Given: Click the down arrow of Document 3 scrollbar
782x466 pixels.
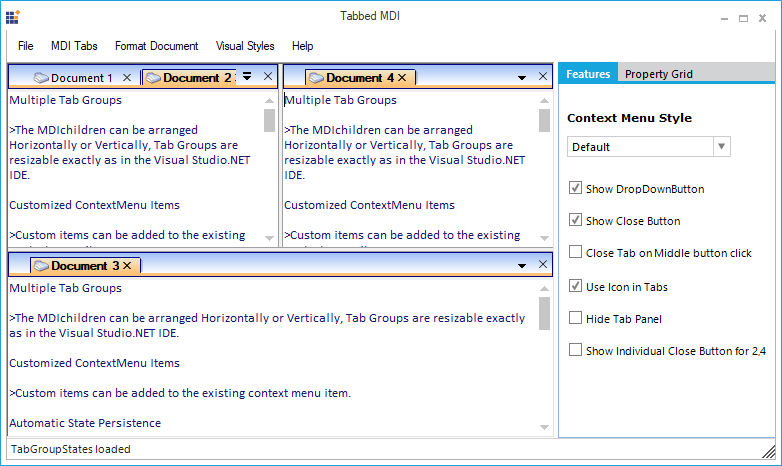Looking at the screenshot, I should click(544, 427).
